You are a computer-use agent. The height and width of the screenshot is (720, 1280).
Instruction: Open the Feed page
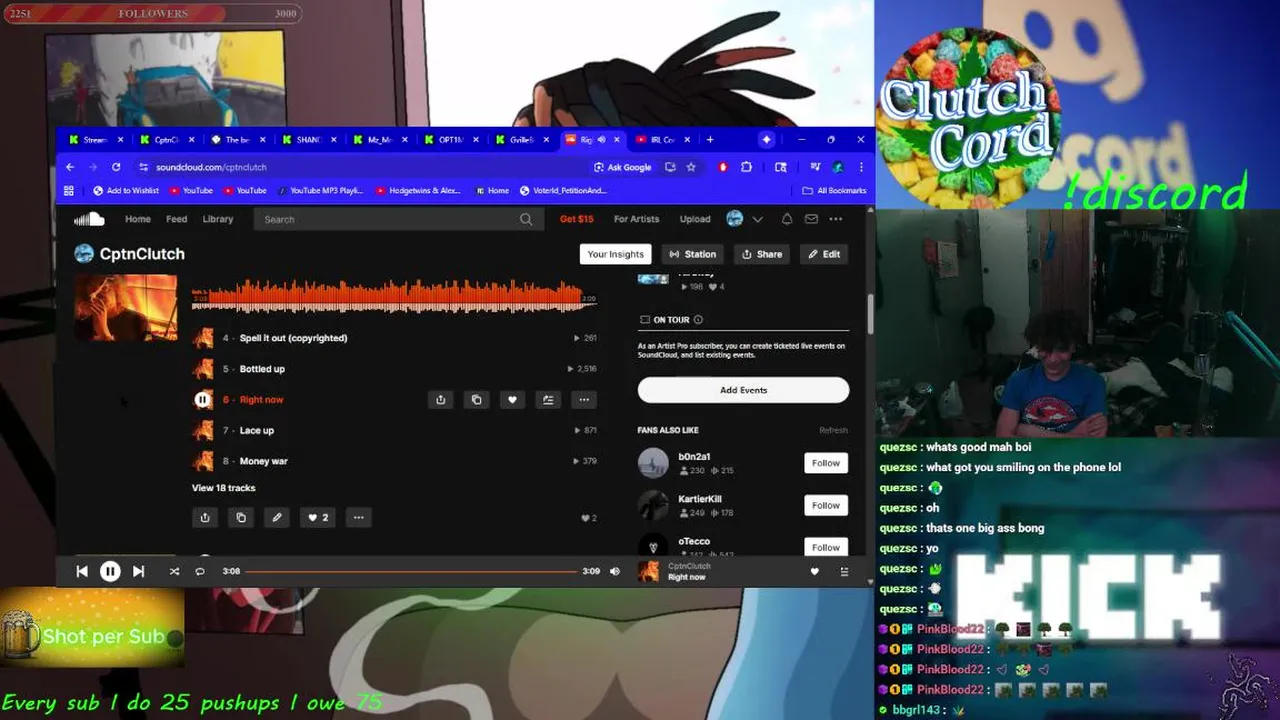coord(177,219)
